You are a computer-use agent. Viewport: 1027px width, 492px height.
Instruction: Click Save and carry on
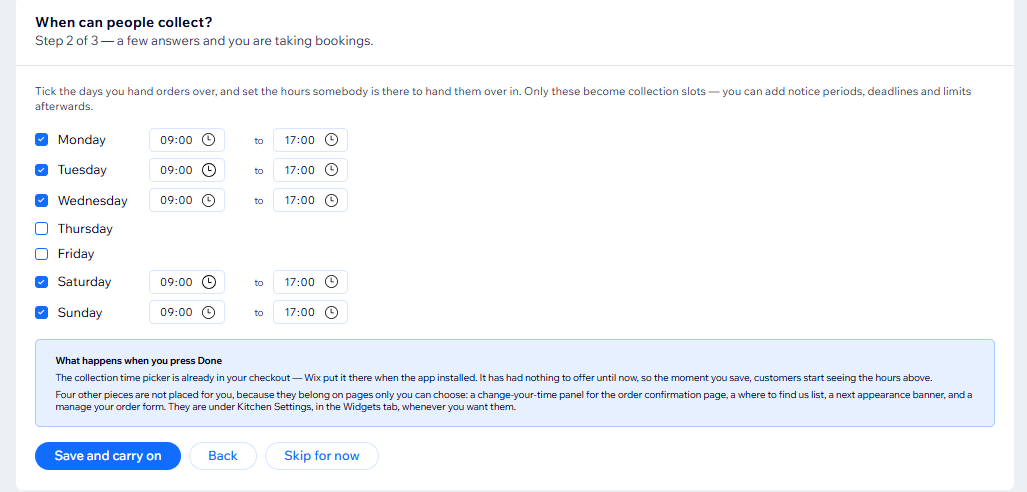pyautogui.click(x=108, y=456)
